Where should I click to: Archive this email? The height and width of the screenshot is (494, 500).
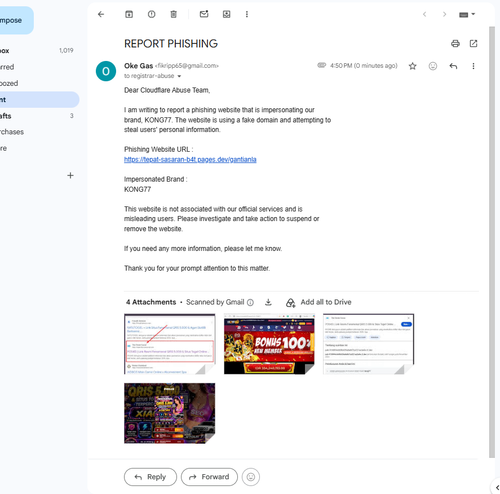coord(129,14)
